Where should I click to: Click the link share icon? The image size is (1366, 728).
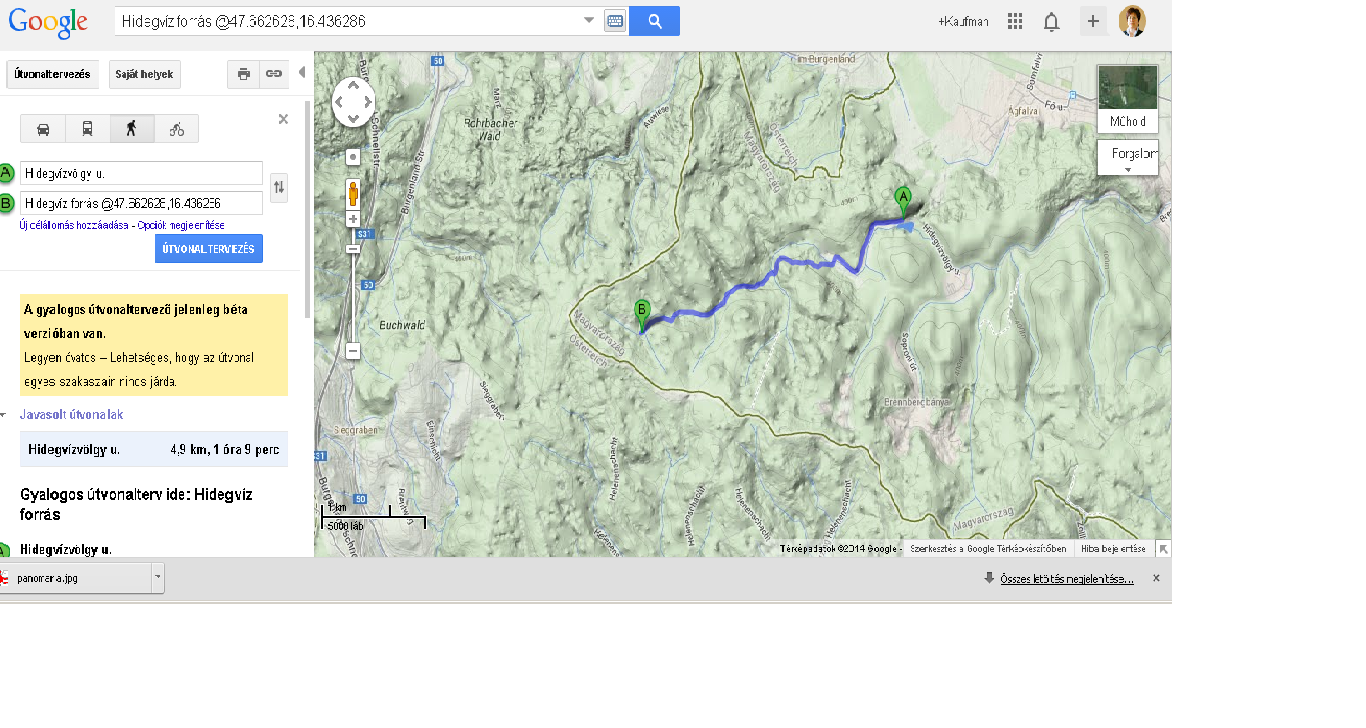[273, 74]
